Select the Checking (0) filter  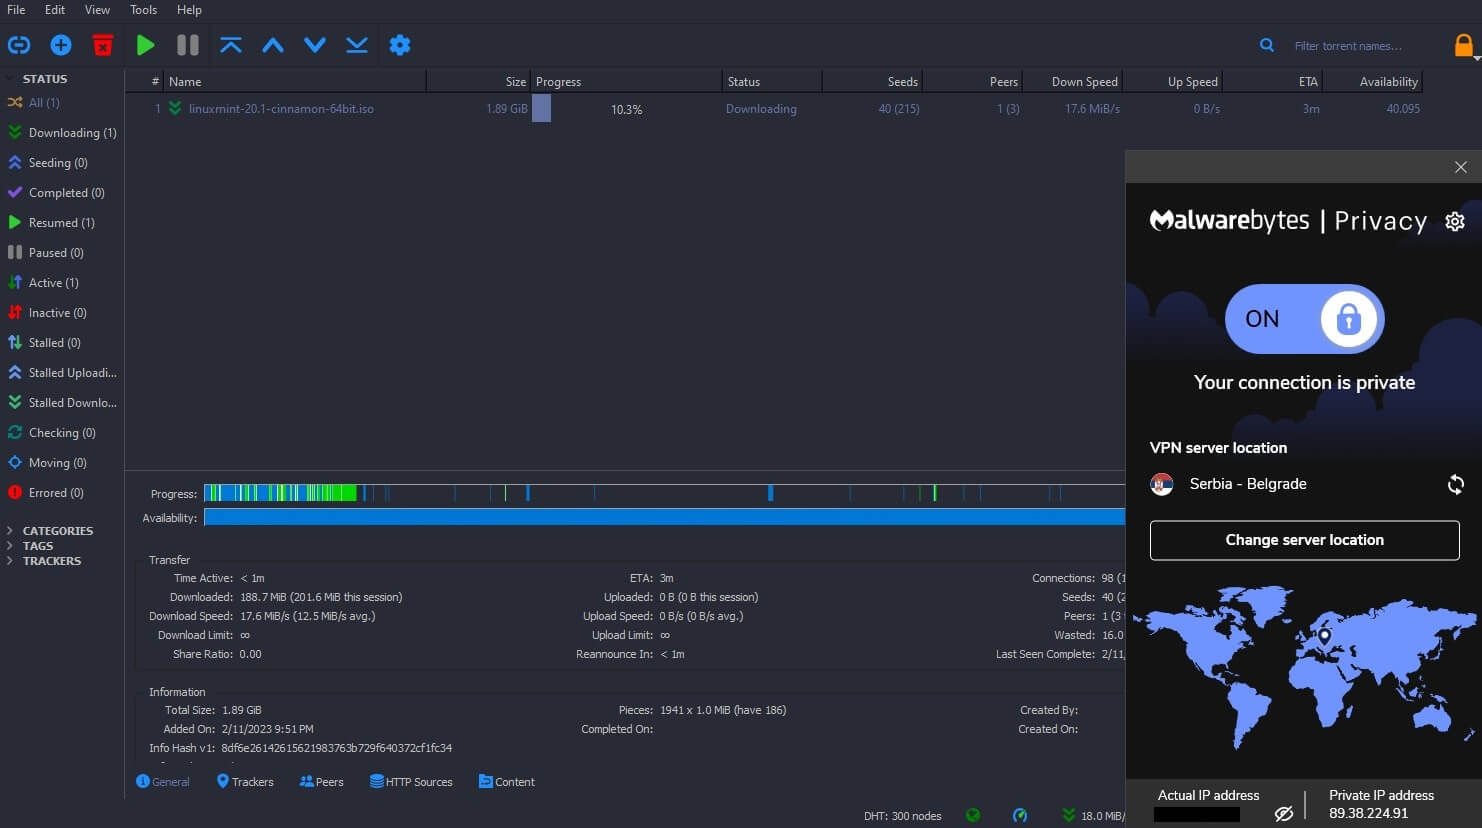coord(62,432)
